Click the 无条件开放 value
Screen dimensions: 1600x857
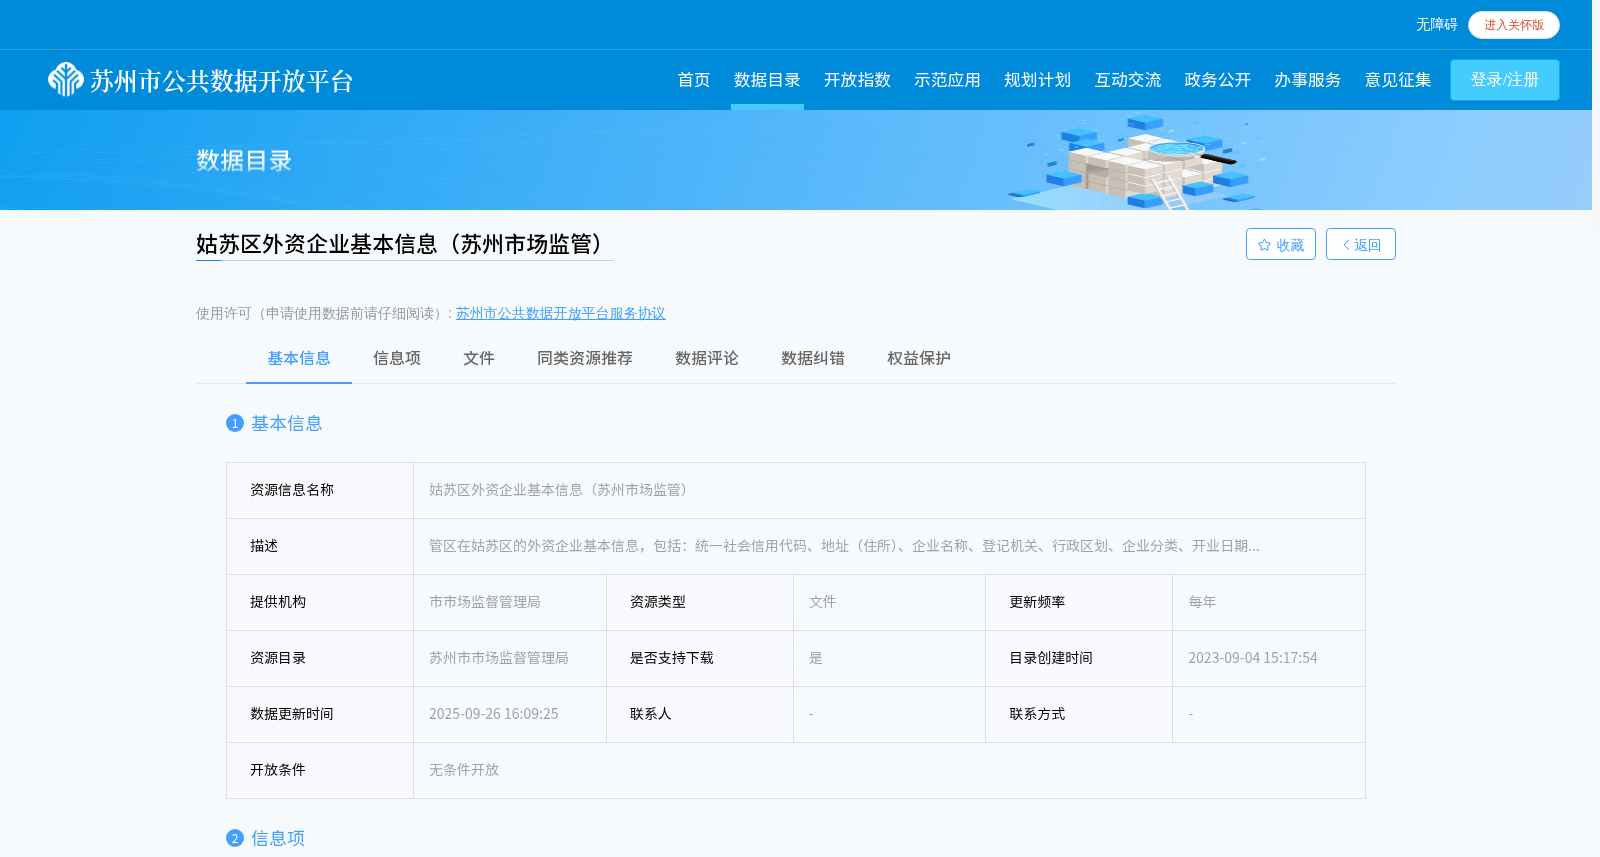(x=464, y=770)
